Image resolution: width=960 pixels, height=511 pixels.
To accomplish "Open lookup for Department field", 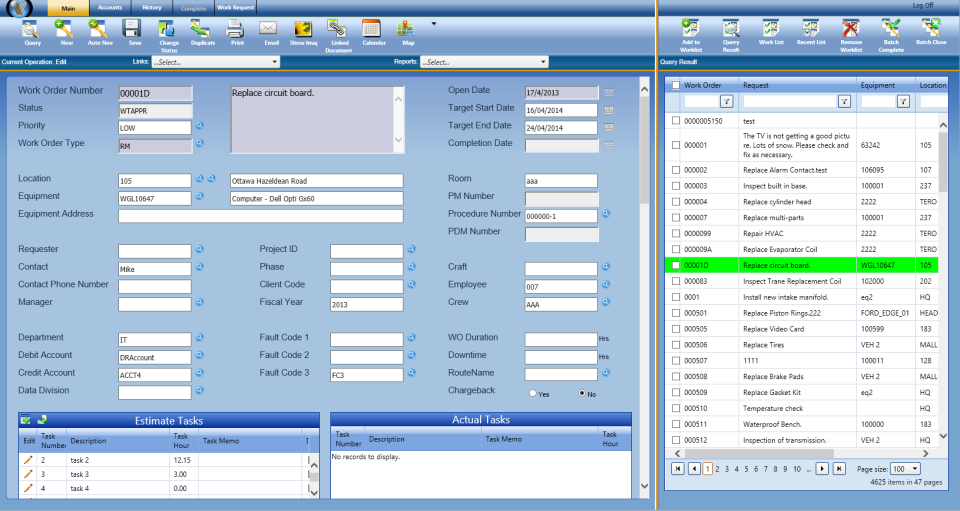I will pos(200,337).
